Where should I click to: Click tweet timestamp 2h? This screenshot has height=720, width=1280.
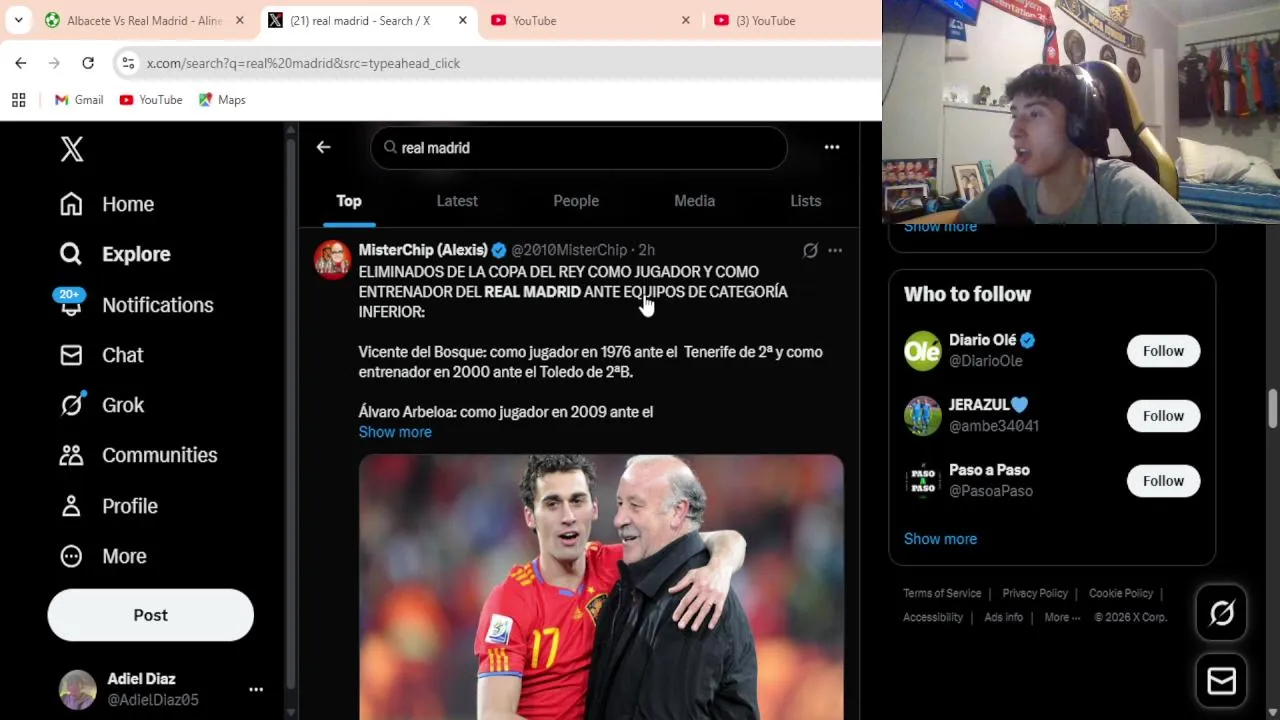tap(647, 250)
